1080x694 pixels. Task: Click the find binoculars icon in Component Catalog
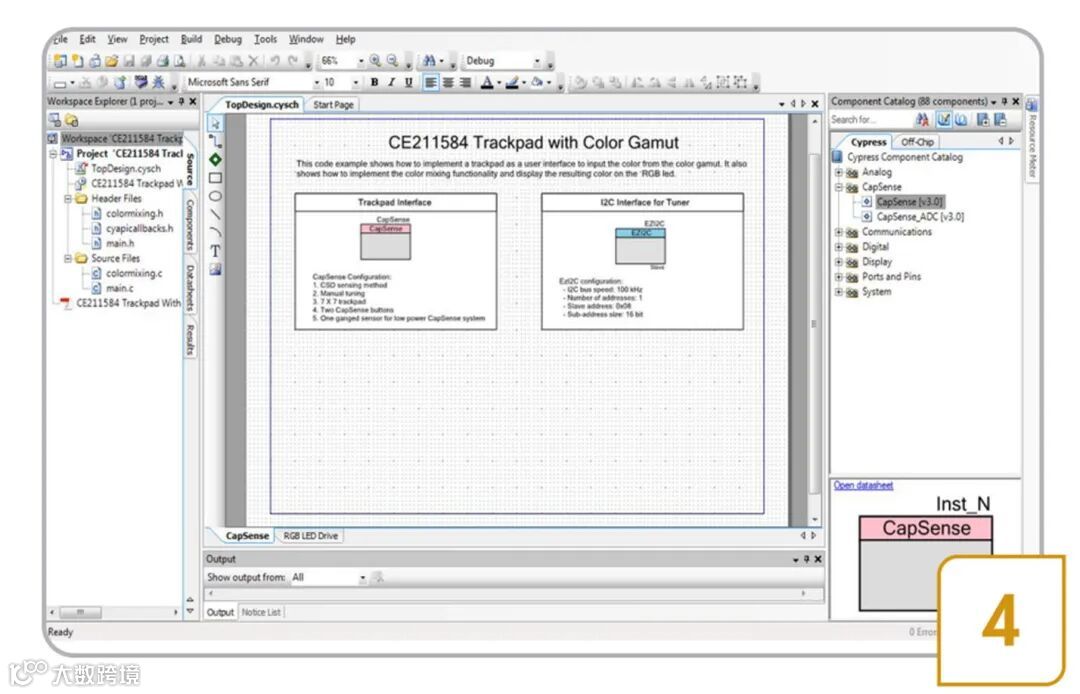coord(922,120)
